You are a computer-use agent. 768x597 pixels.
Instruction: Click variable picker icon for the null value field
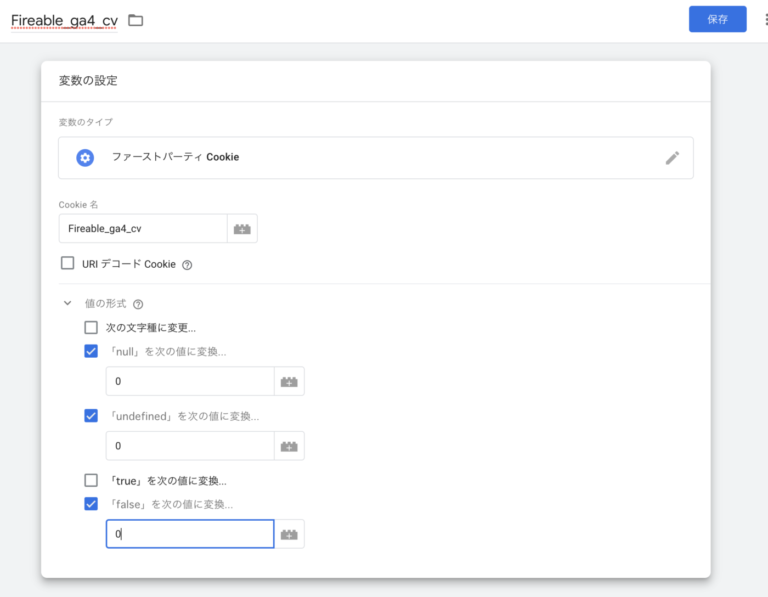(x=289, y=382)
